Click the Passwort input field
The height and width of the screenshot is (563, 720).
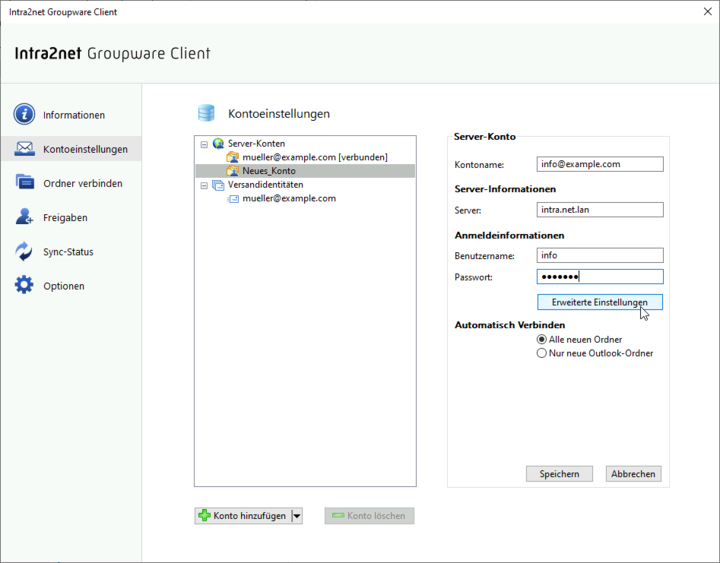click(x=600, y=276)
